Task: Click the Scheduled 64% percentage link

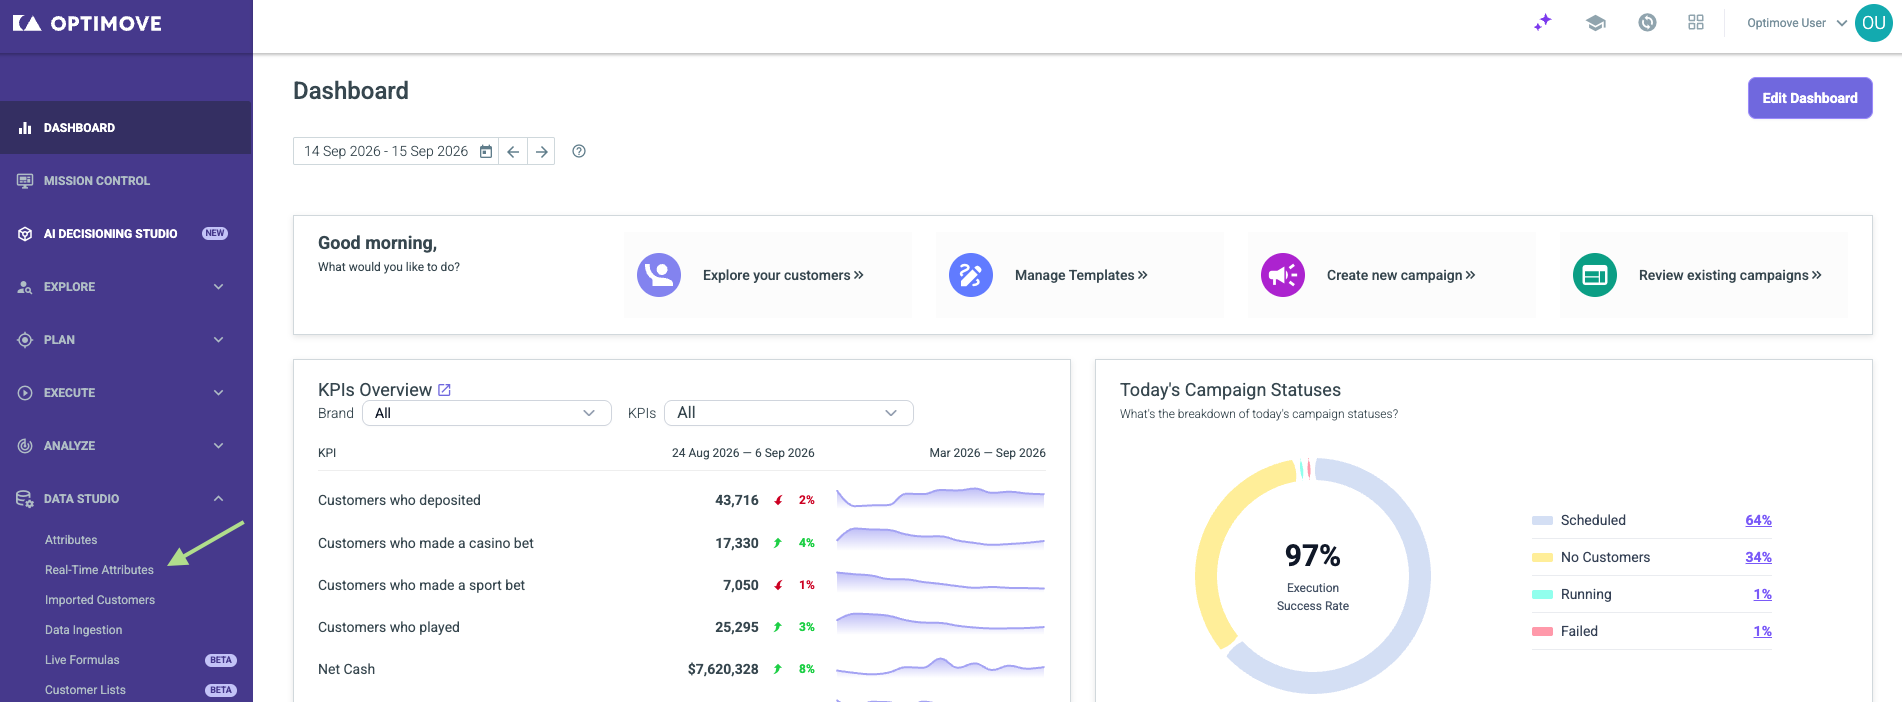Action: pos(1758,520)
